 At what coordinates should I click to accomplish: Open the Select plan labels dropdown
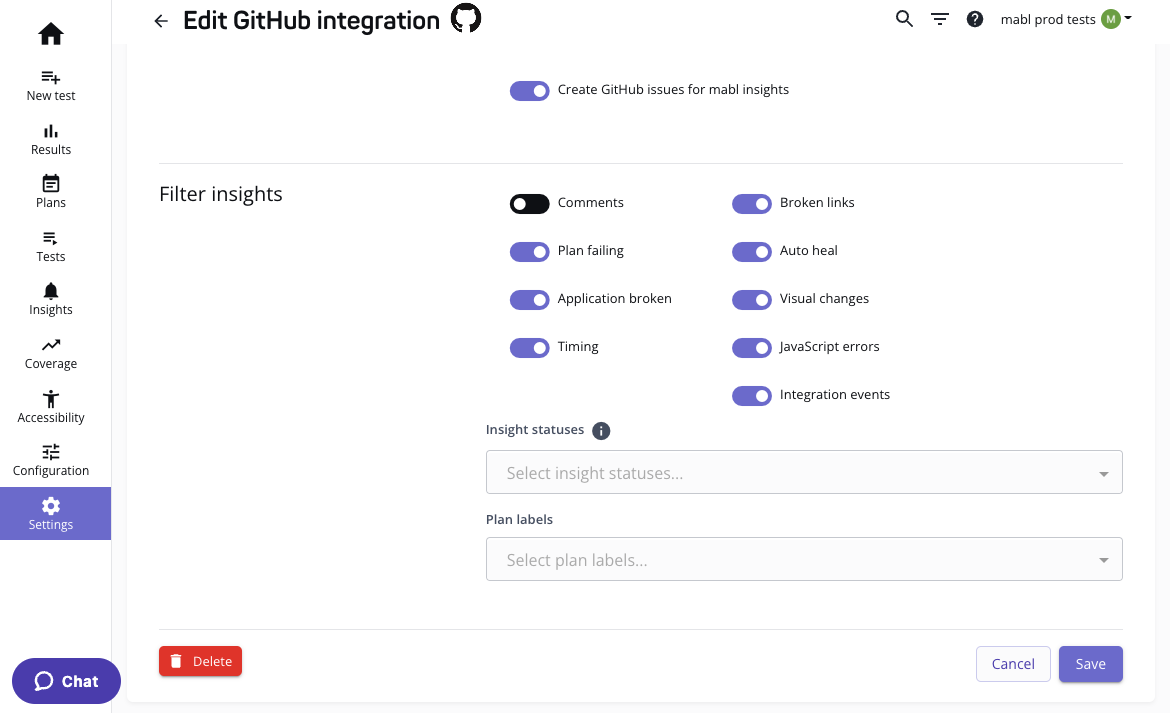pos(804,559)
